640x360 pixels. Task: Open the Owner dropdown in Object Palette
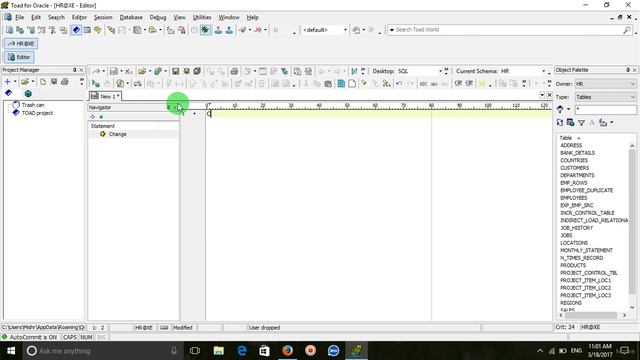(x=606, y=84)
